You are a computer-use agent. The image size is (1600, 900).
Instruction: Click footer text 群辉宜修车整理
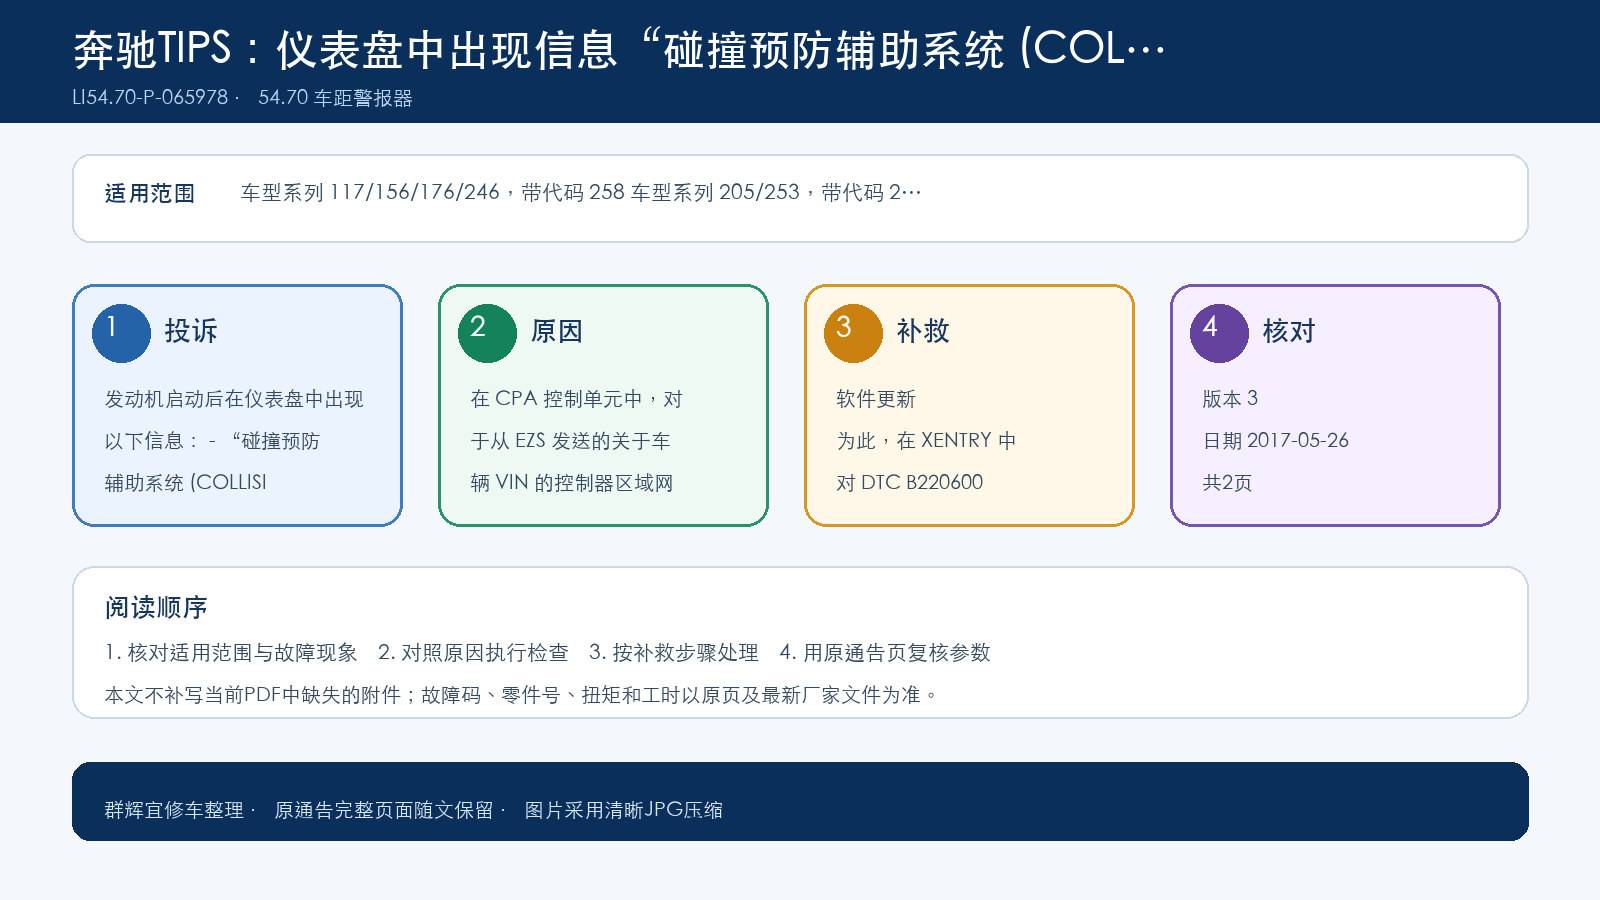coord(174,810)
